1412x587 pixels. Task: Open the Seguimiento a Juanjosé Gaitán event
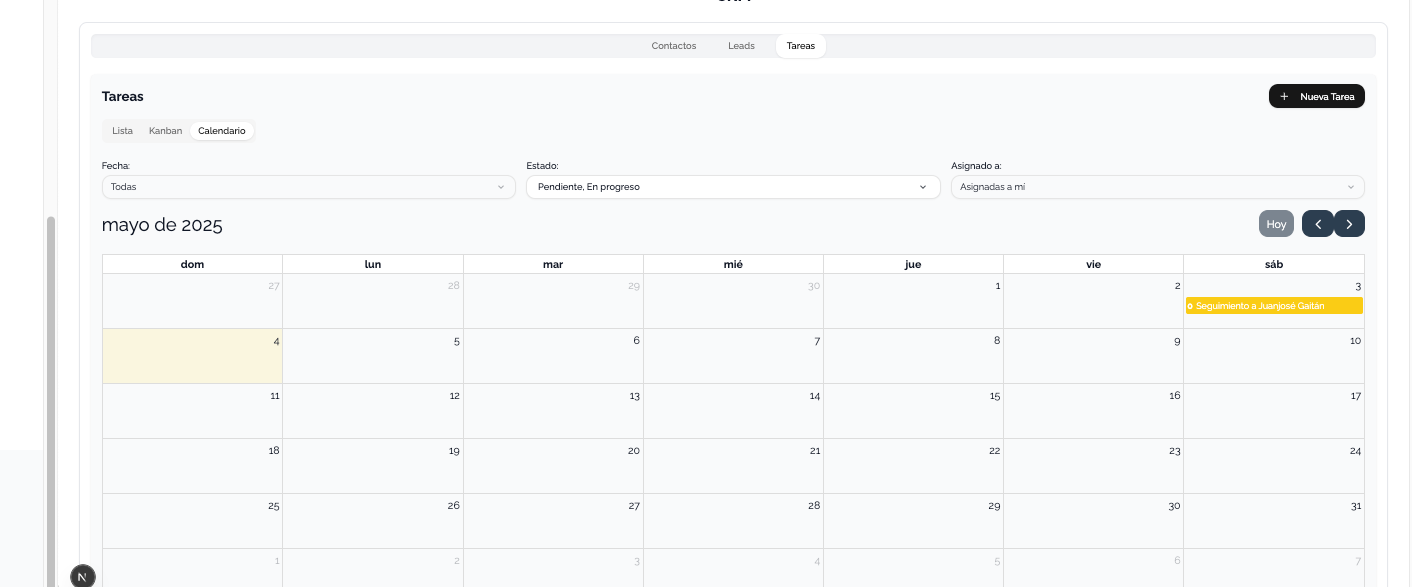pyautogui.click(x=1274, y=306)
